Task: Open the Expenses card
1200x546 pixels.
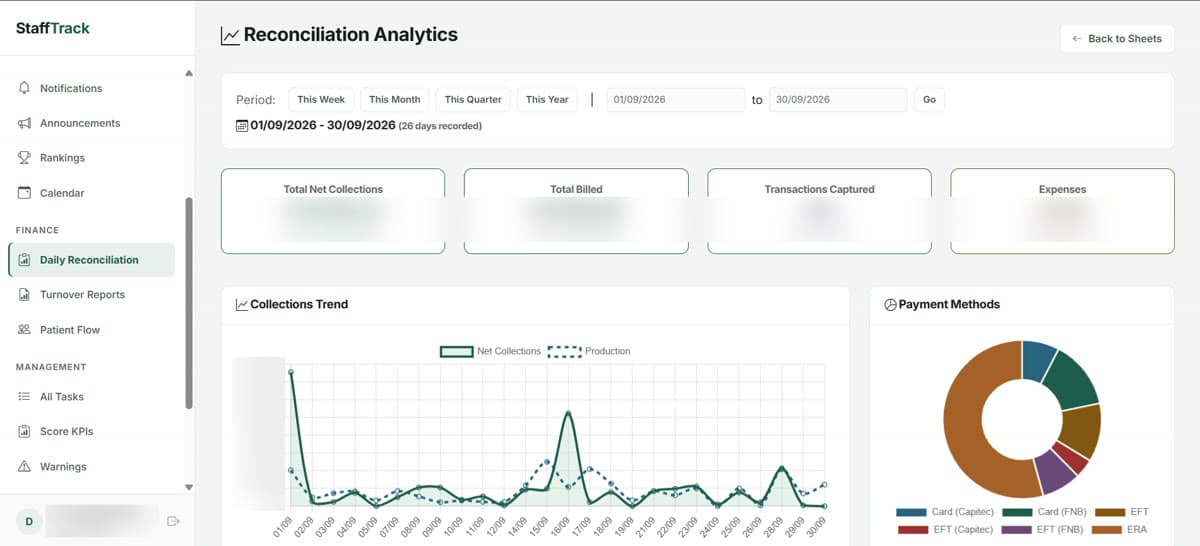Action: click(1062, 211)
